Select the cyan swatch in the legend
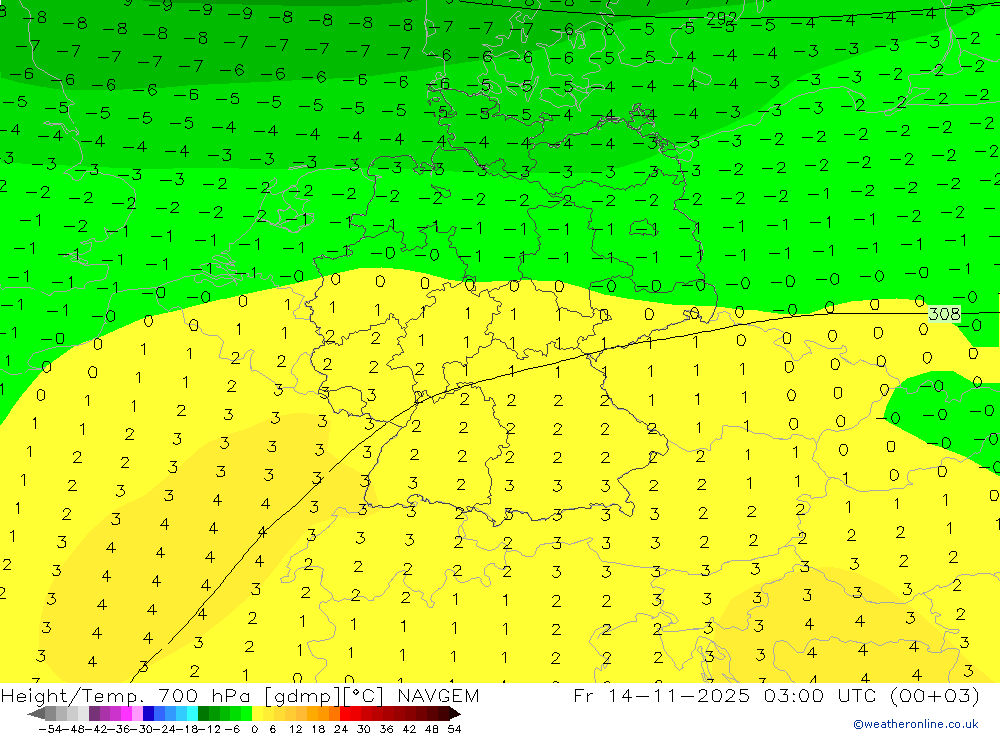This screenshot has width=1000, height=733. coord(192,713)
